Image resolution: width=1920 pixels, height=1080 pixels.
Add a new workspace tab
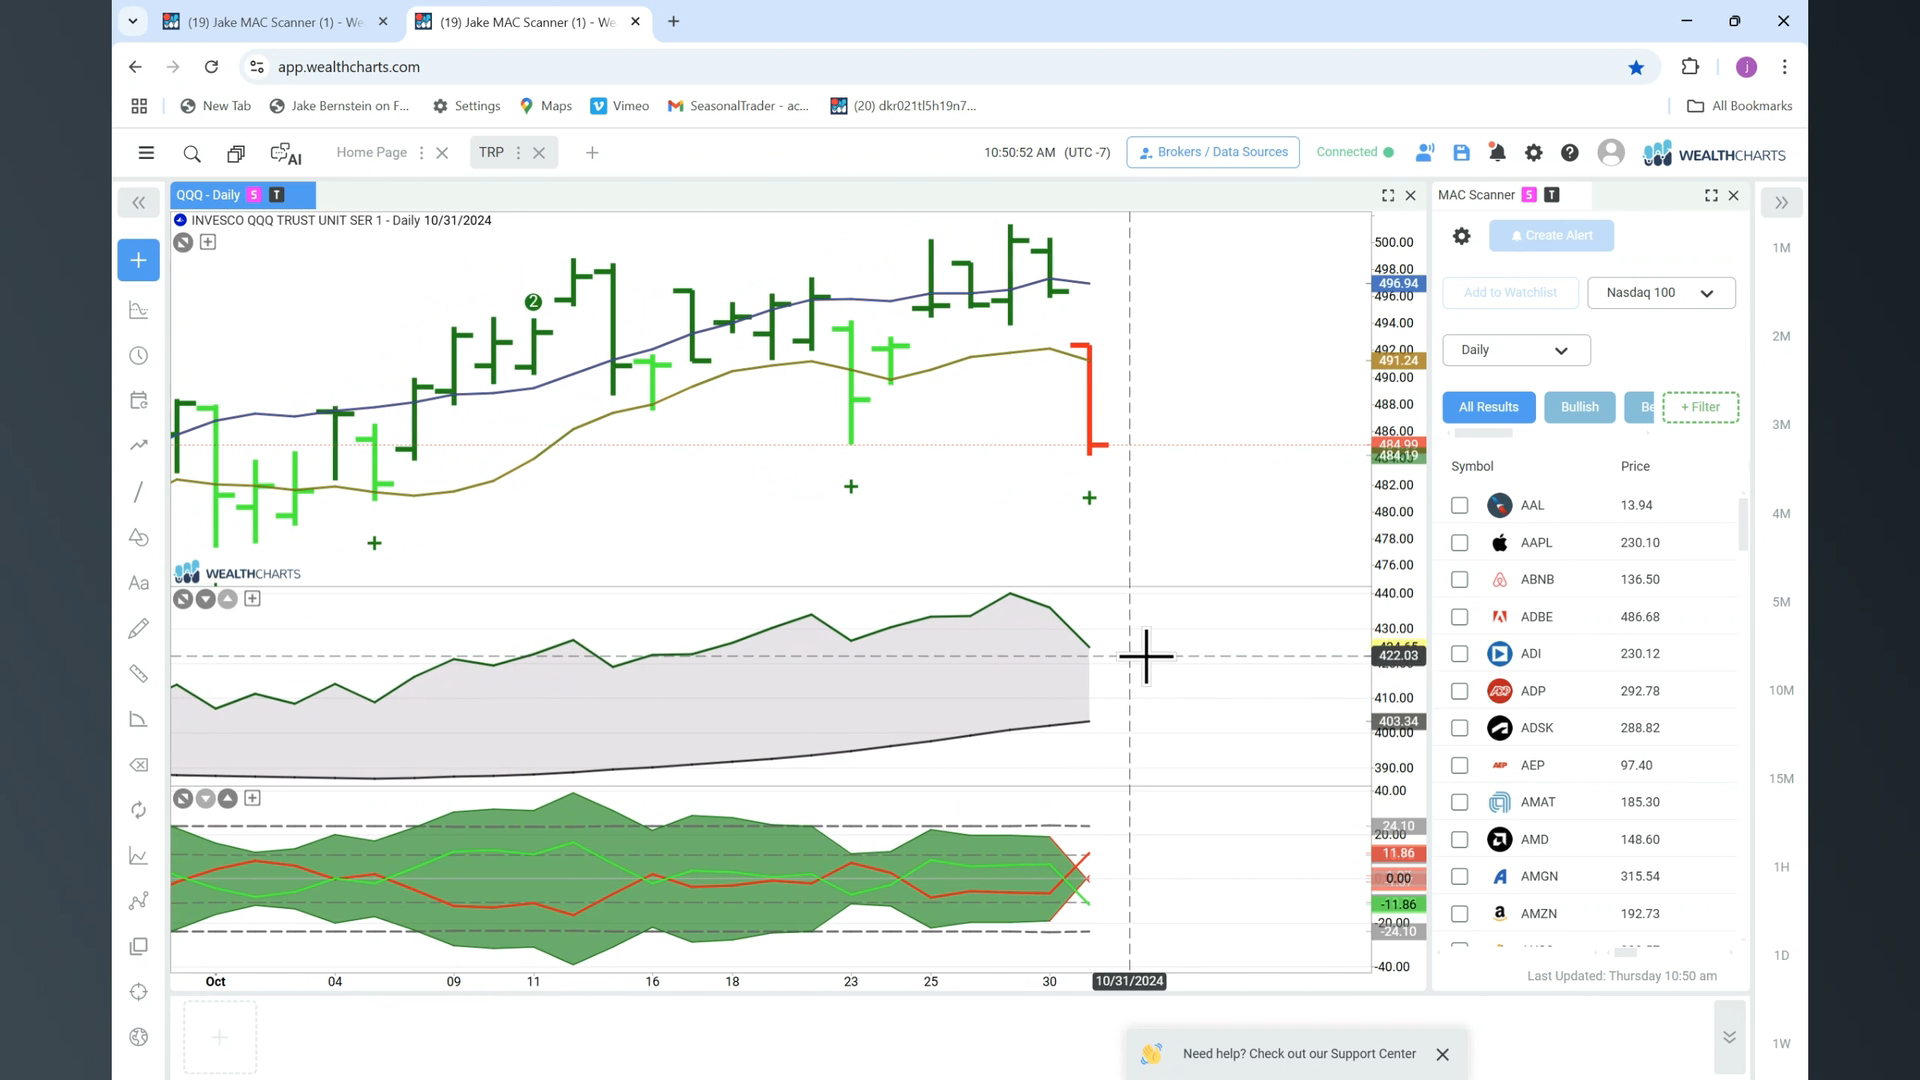coord(592,153)
